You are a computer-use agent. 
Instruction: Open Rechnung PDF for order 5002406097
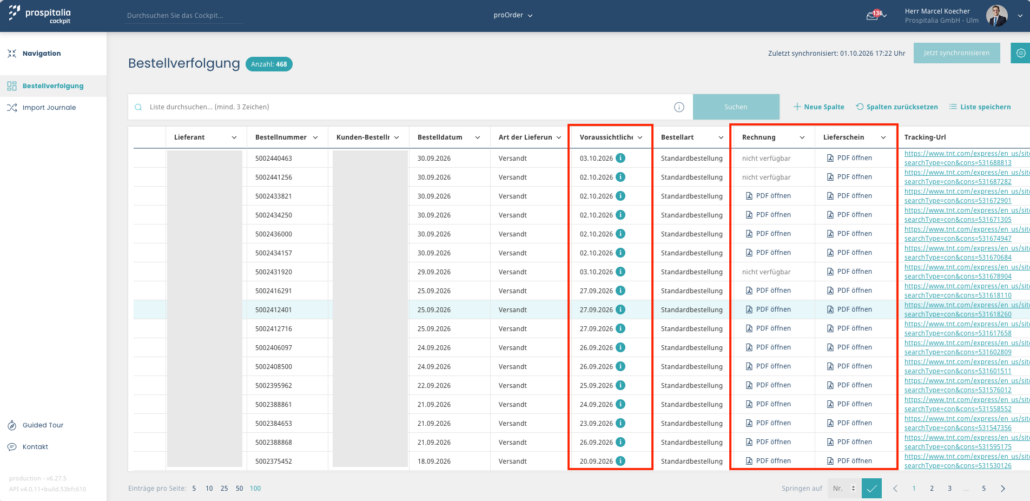pos(769,347)
